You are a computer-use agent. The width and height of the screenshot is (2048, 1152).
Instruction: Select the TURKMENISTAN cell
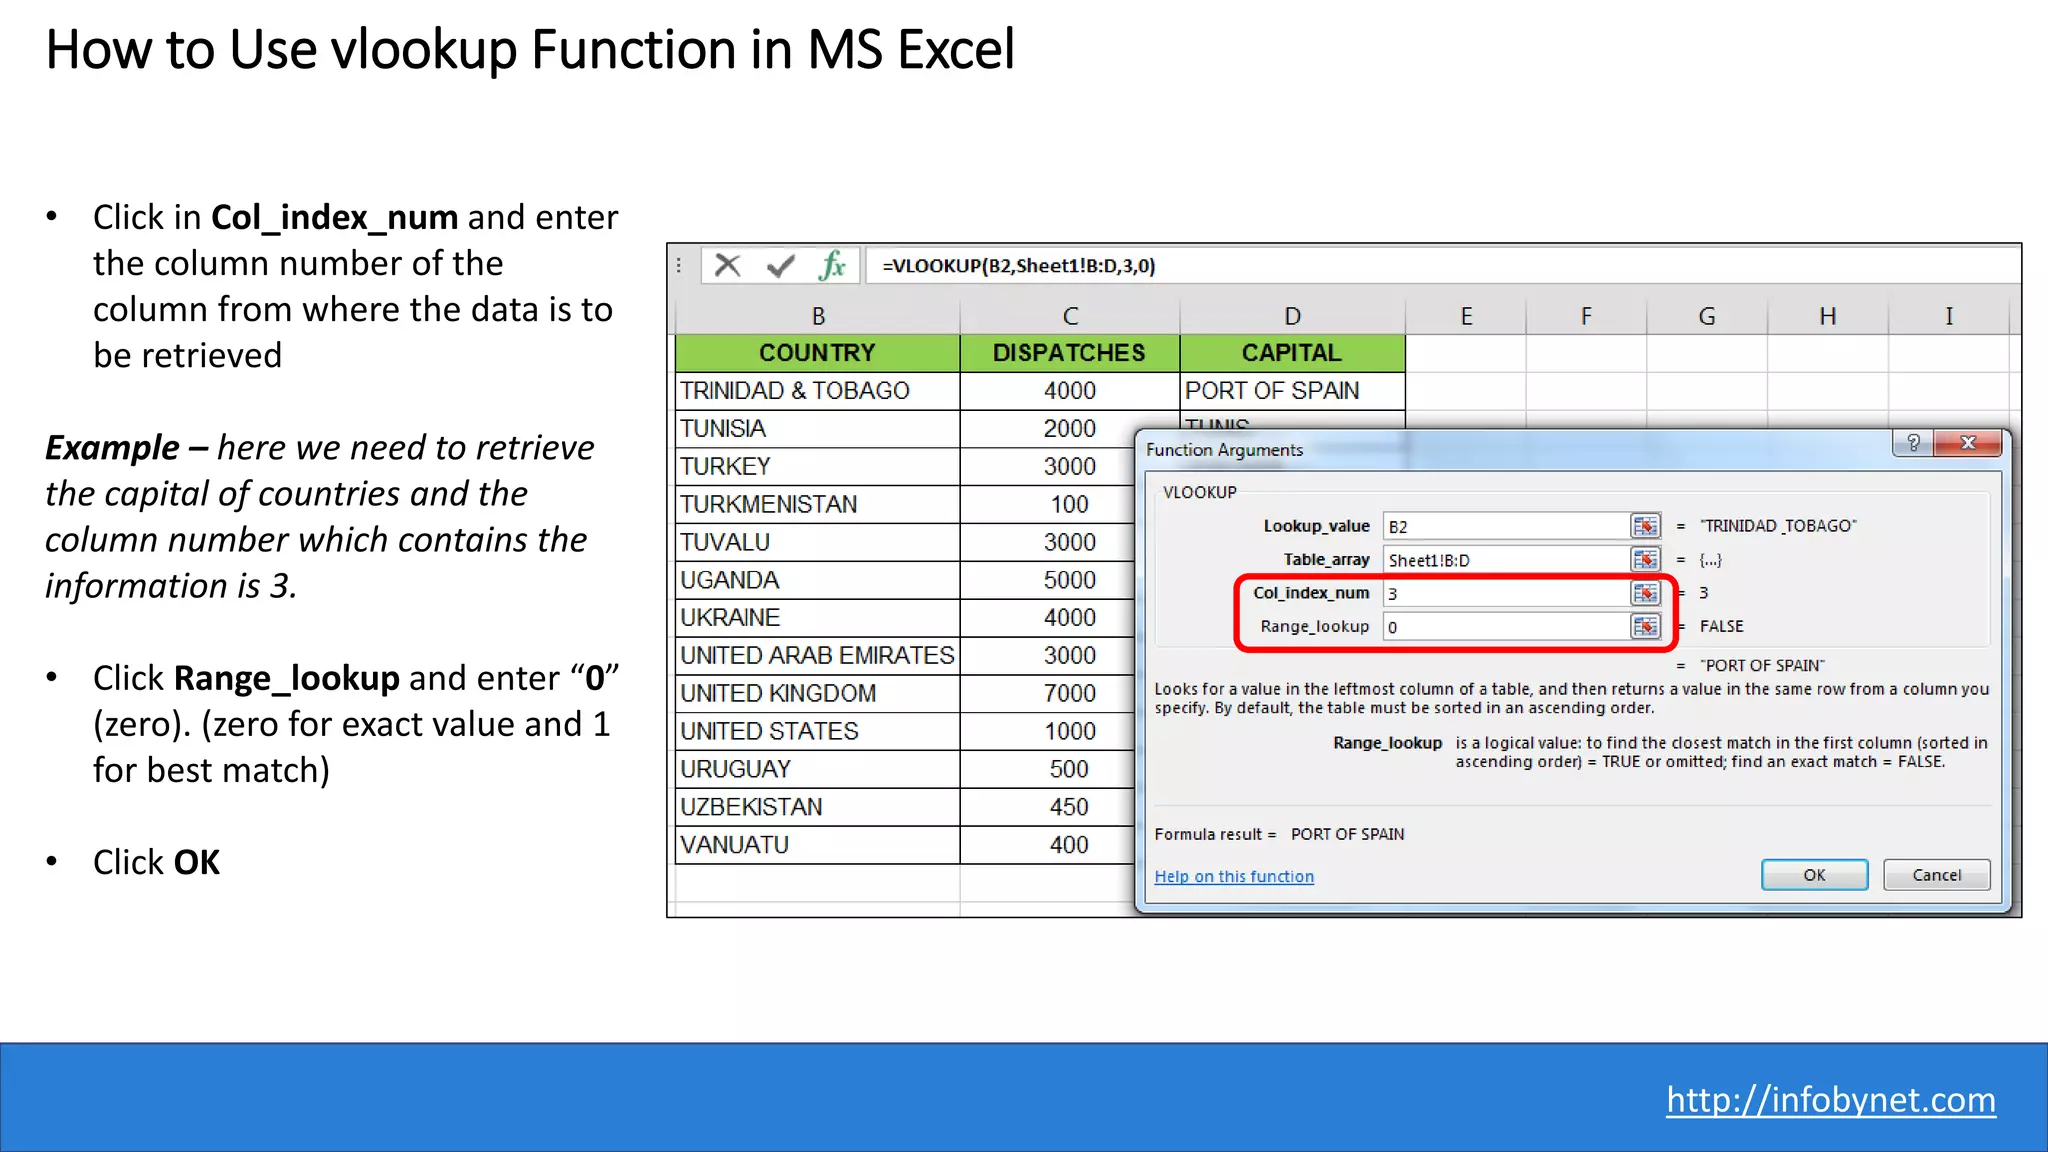click(818, 505)
